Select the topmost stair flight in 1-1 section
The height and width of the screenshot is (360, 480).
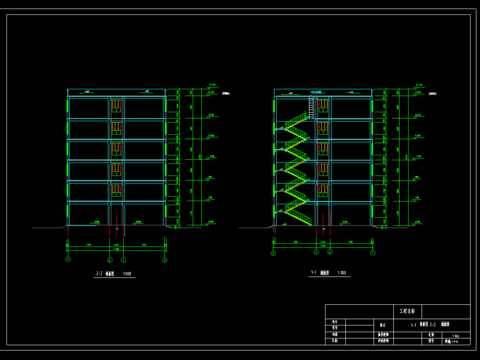pos(297,121)
